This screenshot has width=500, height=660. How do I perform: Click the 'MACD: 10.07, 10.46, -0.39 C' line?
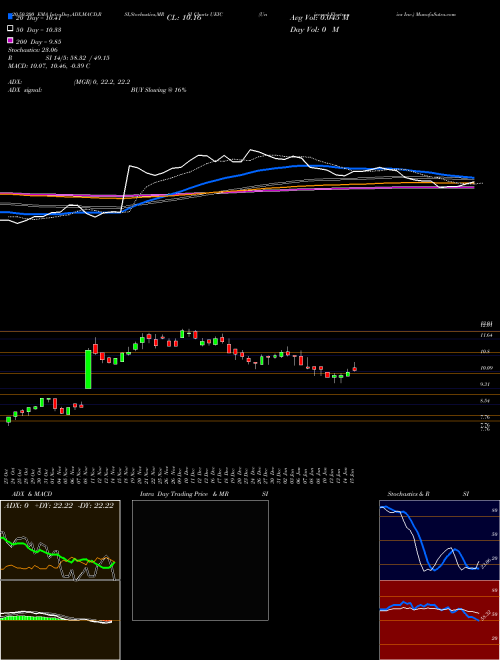(x=49, y=66)
